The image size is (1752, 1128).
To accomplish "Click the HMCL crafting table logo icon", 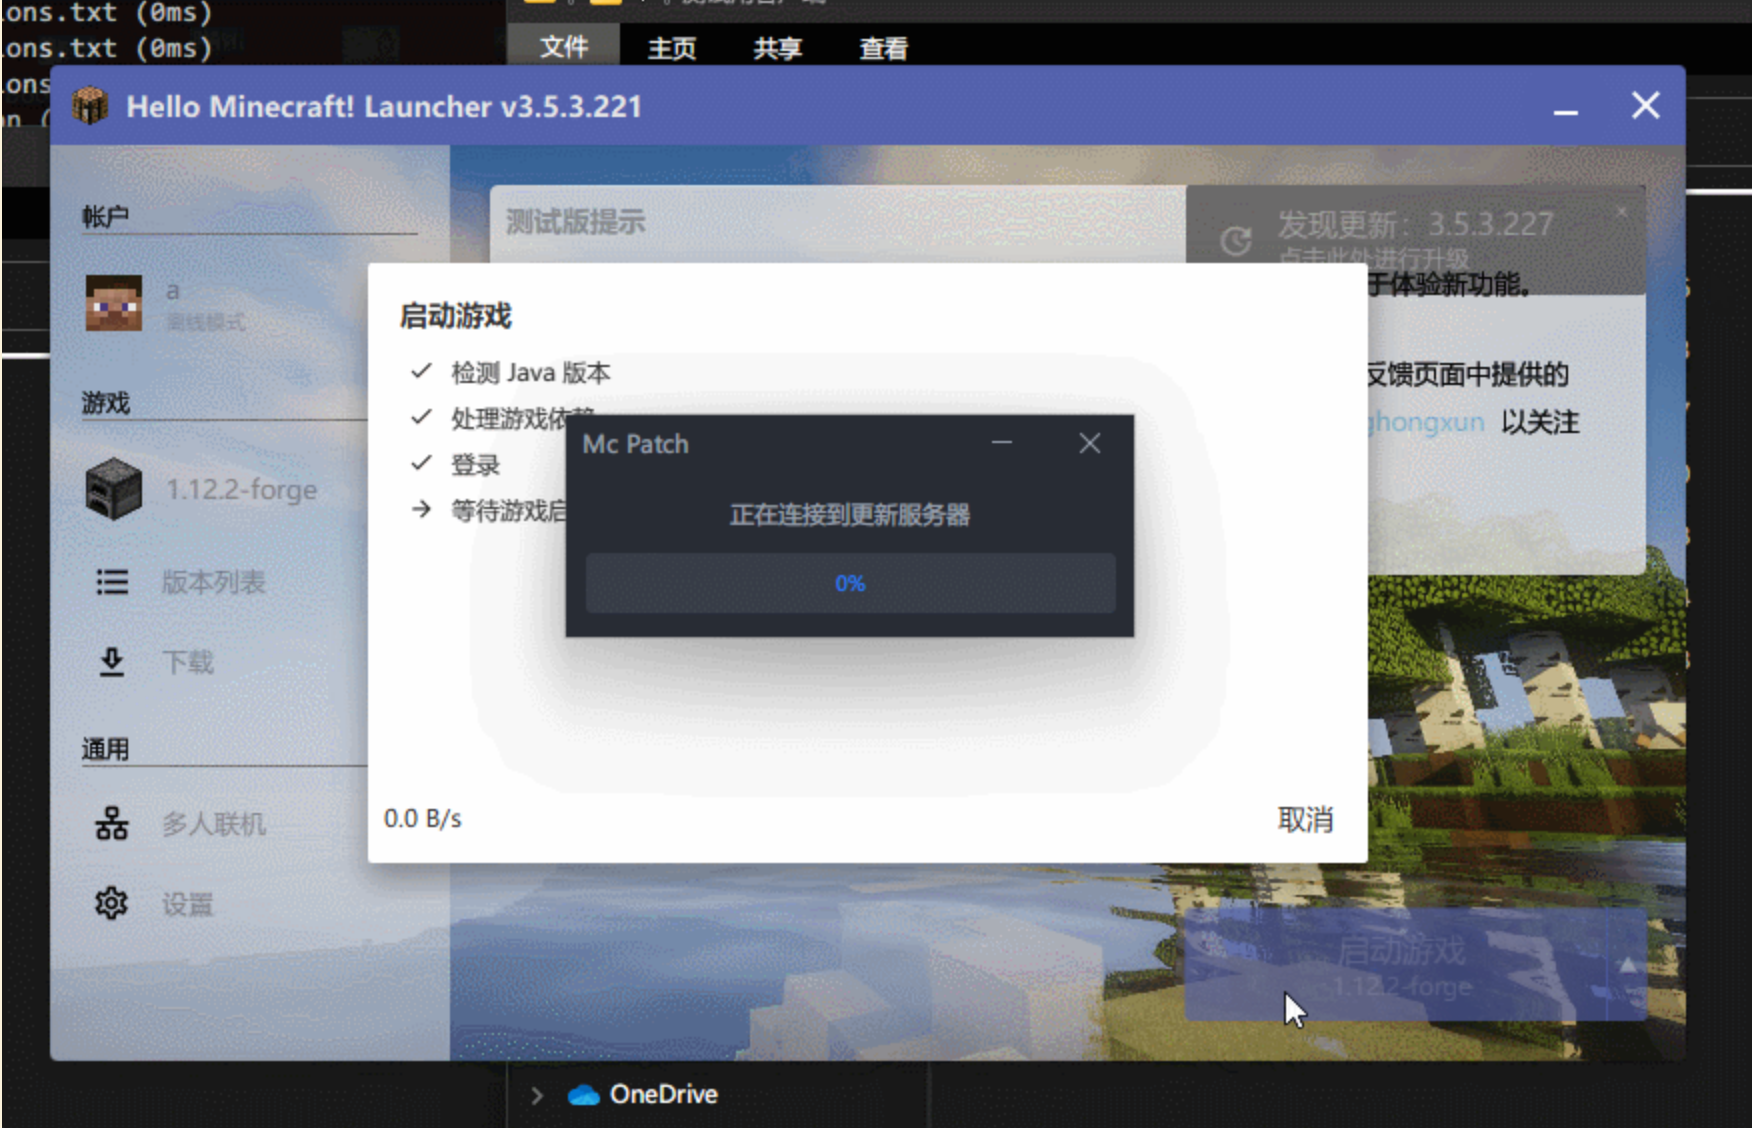I will click(90, 106).
